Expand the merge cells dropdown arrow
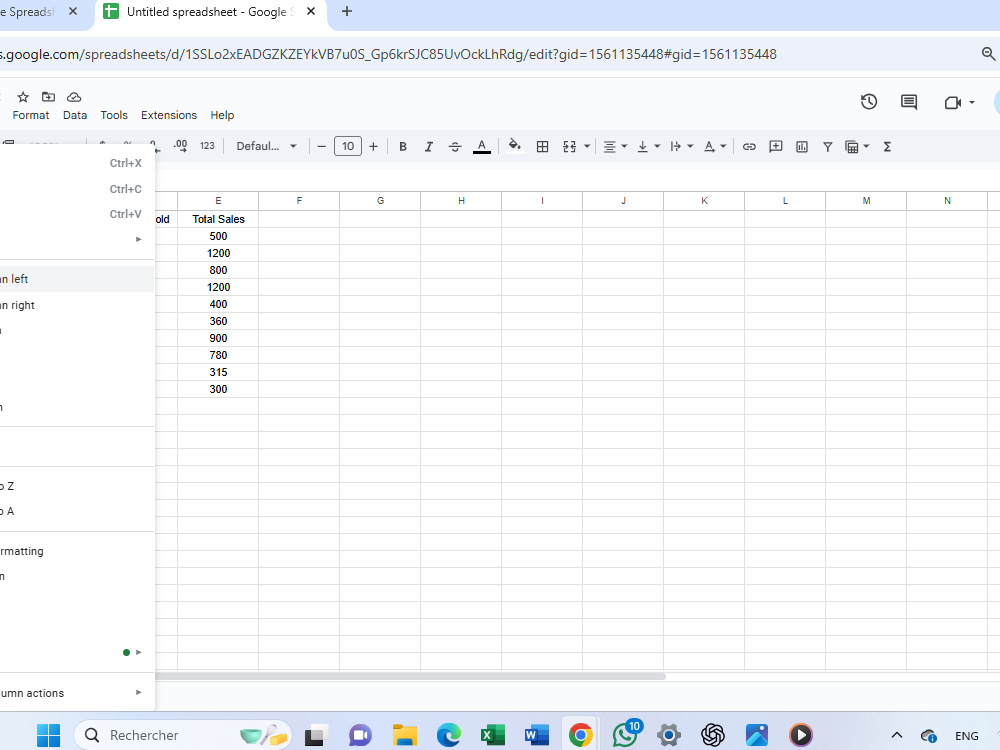This screenshot has width=1000, height=750. [x=587, y=147]
